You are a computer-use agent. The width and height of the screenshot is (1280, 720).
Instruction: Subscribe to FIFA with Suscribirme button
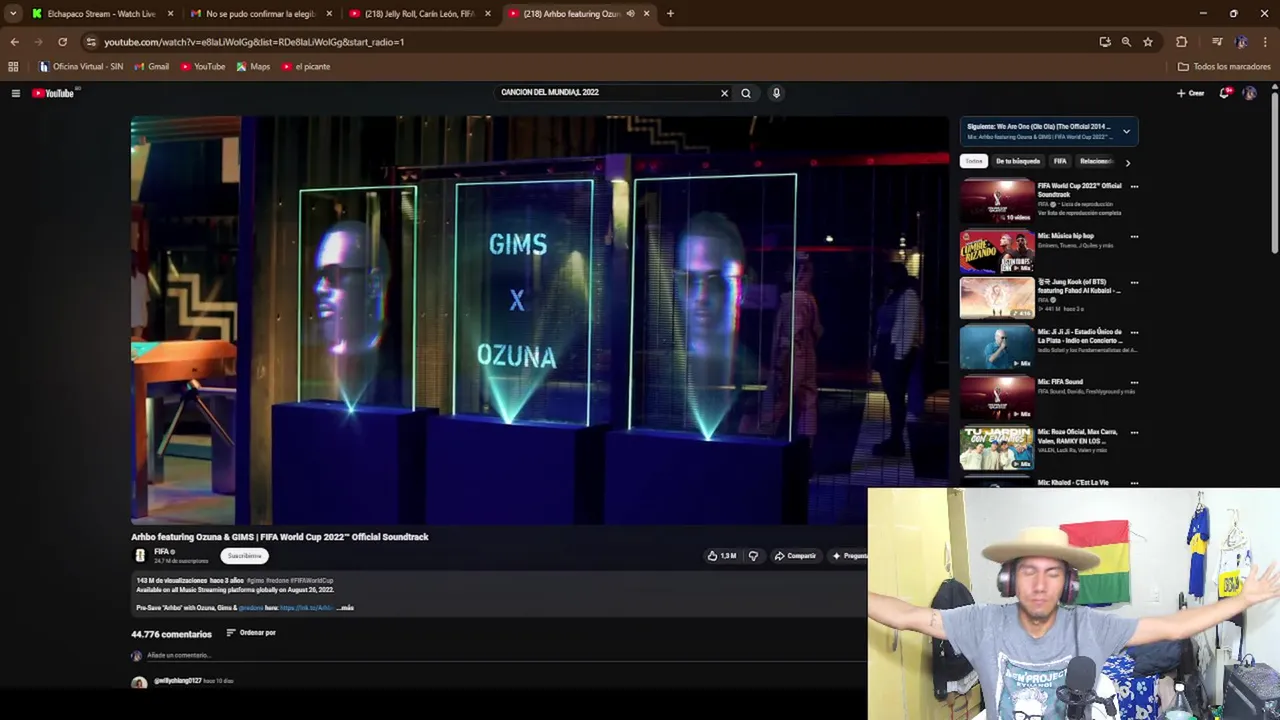(244, 556)
